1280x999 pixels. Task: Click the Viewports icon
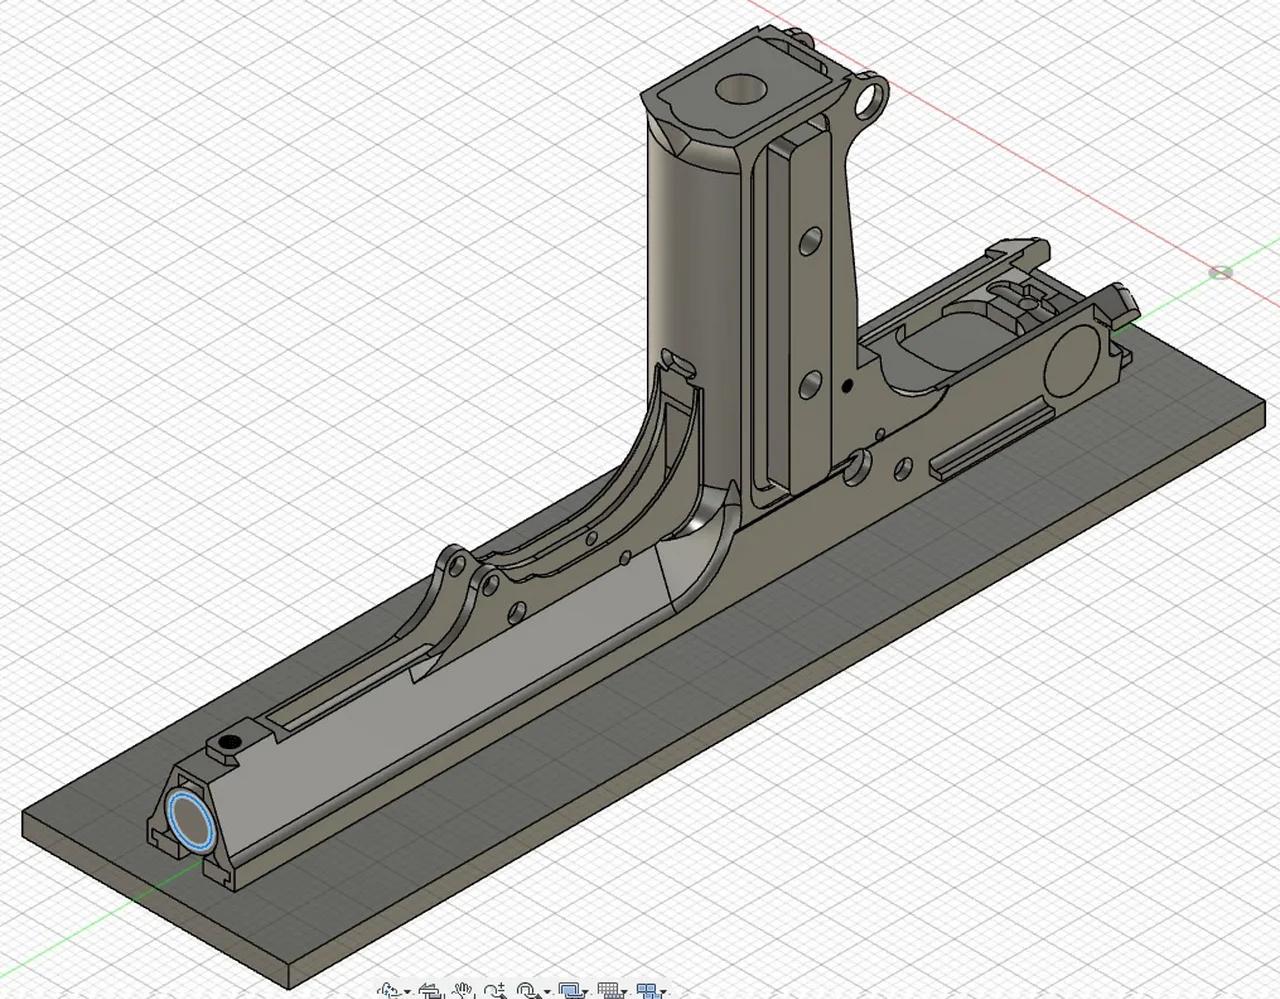648,991
